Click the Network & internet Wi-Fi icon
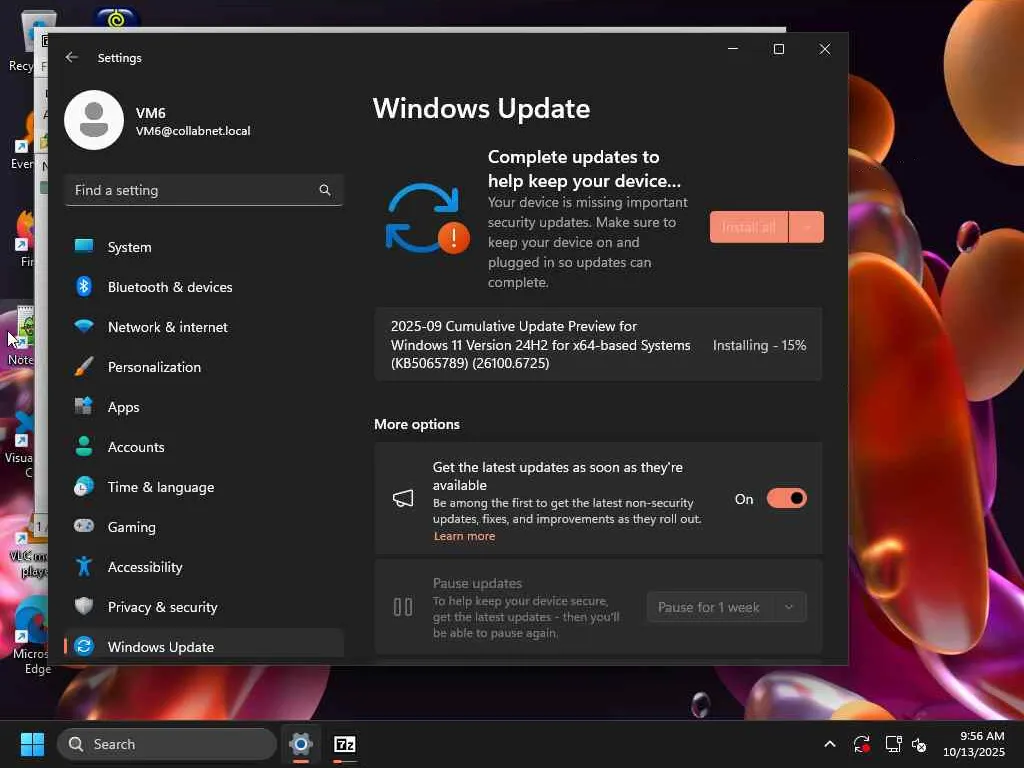1024x768 pixels. (x=84, y=326)
